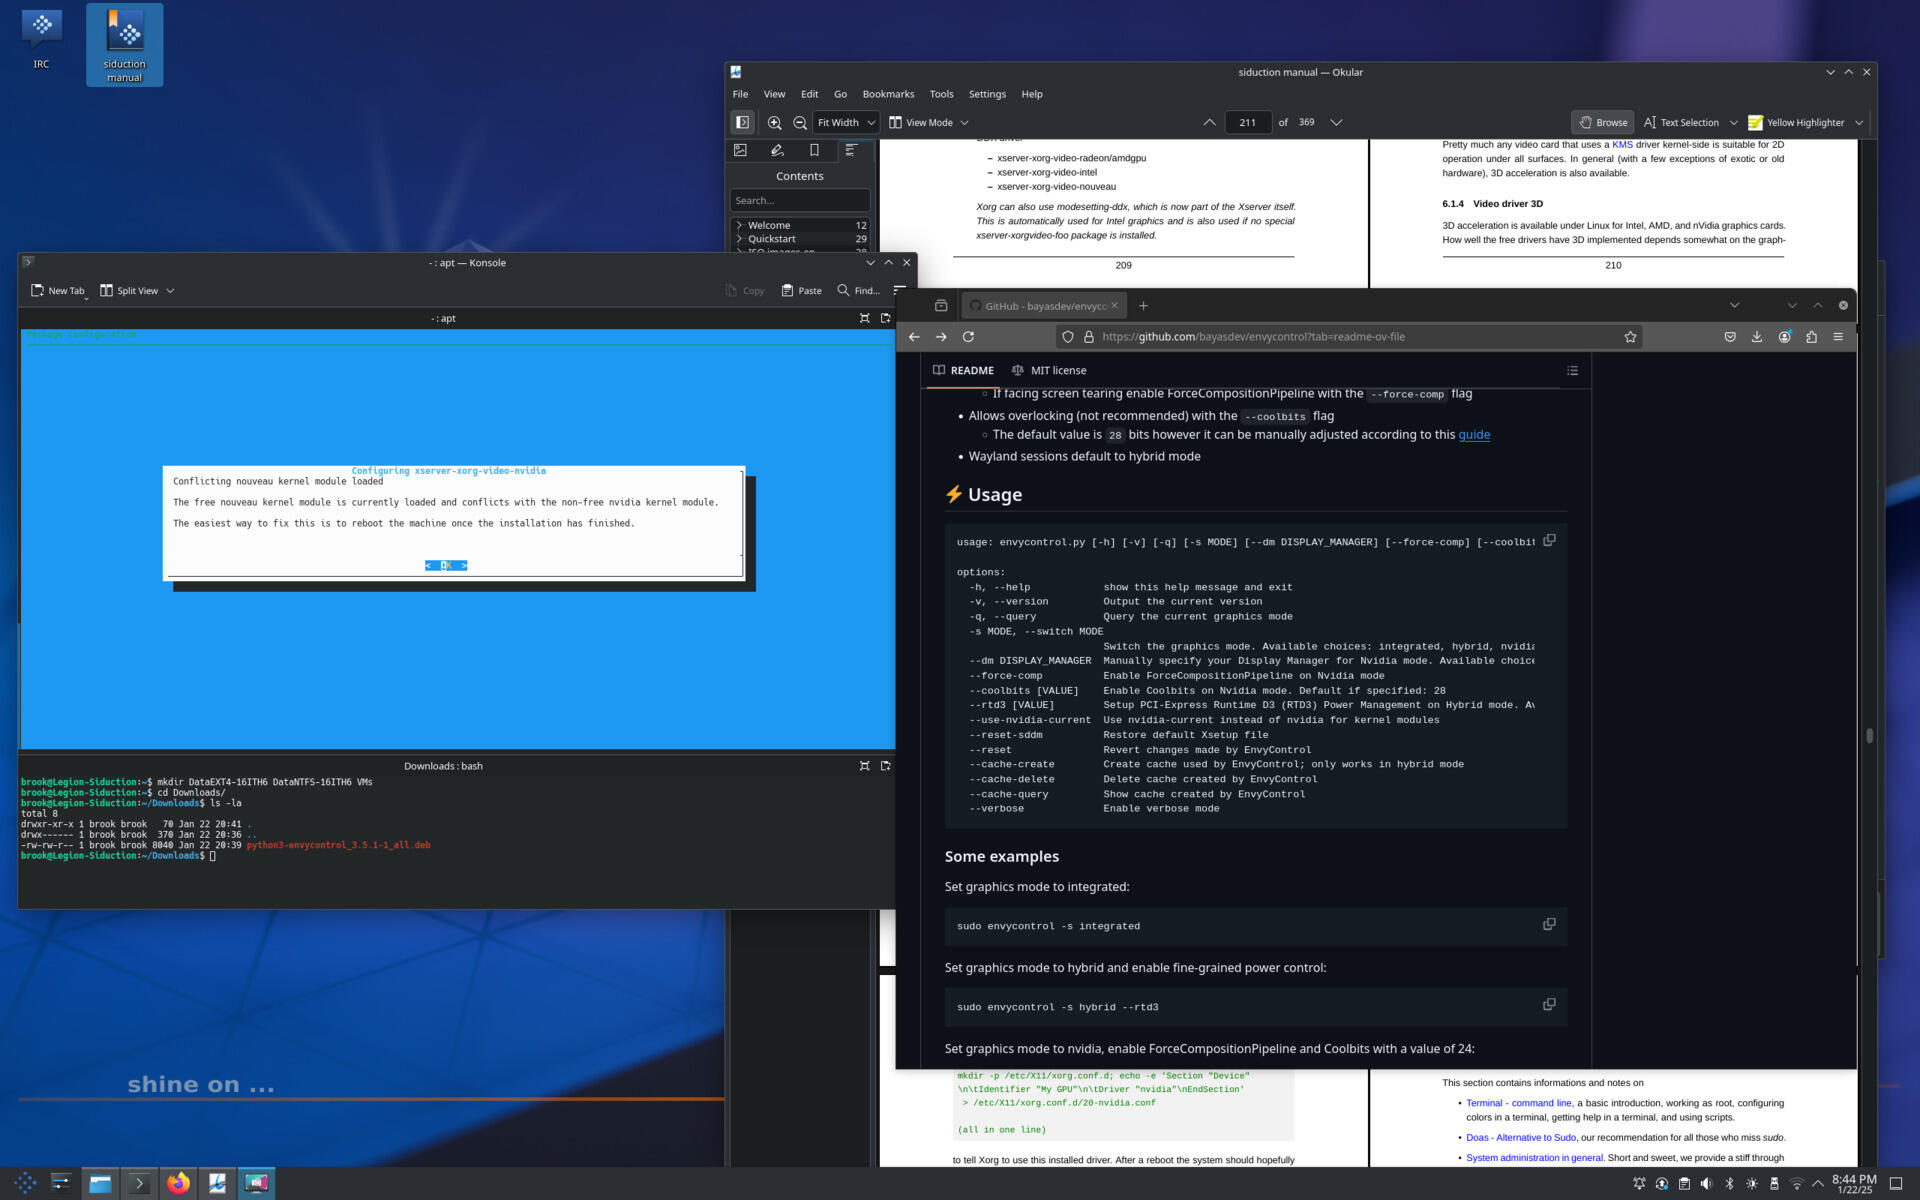Maximize the Downloads bash split pane

865,766
